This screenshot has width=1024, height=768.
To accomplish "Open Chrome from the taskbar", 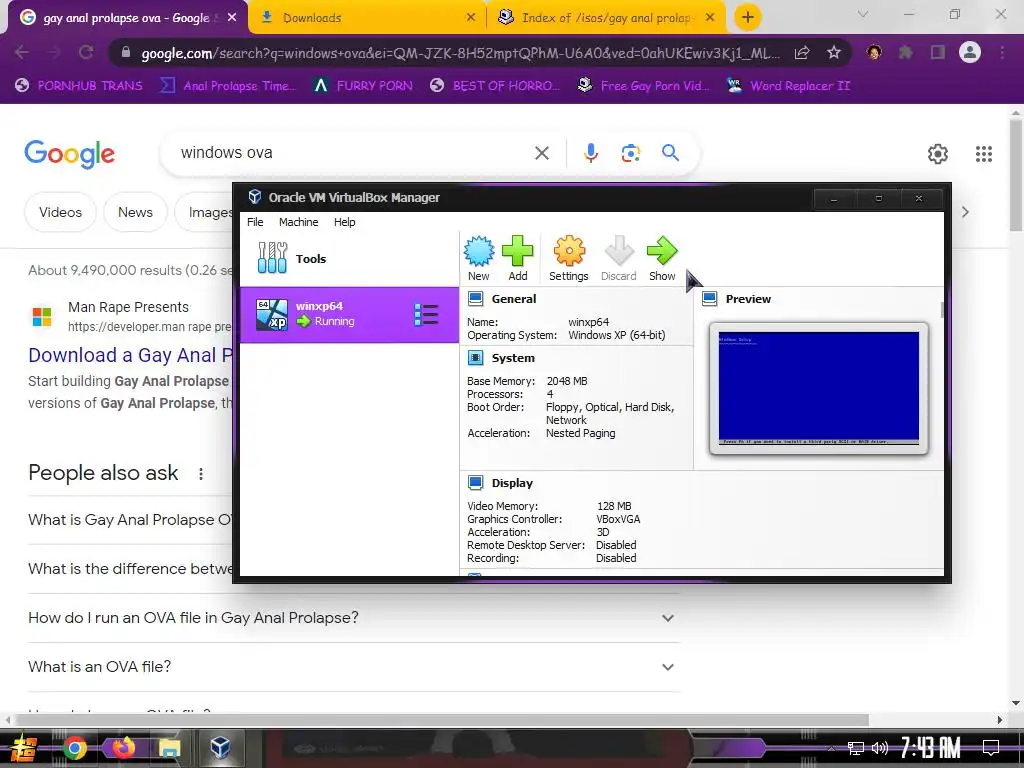I will click(74, 748).
